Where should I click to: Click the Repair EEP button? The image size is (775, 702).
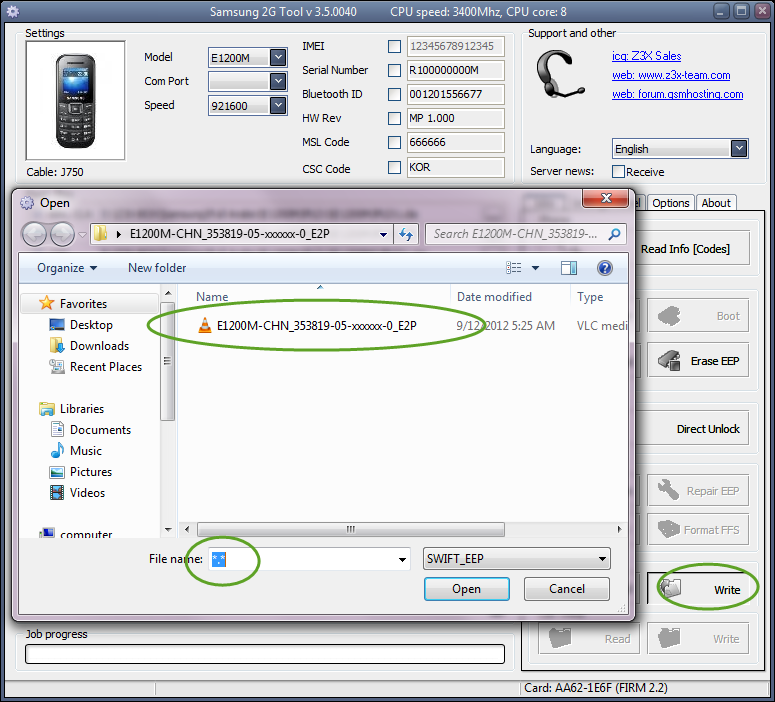(x=698, y=490)
